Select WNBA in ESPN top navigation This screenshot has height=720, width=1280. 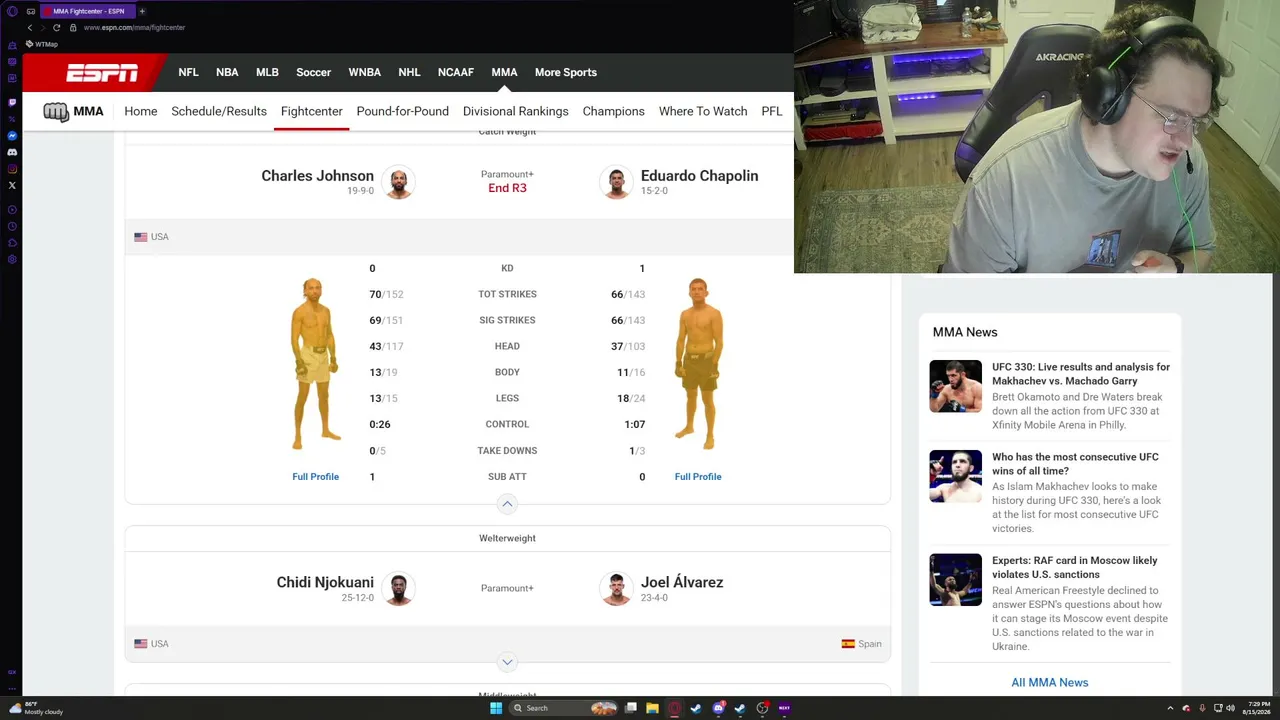[x=364, y=72]
